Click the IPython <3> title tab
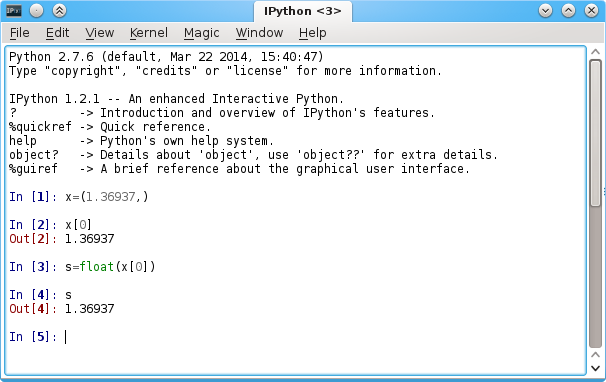606x382 pixels. pyautogui.click(x=303, y=11)
